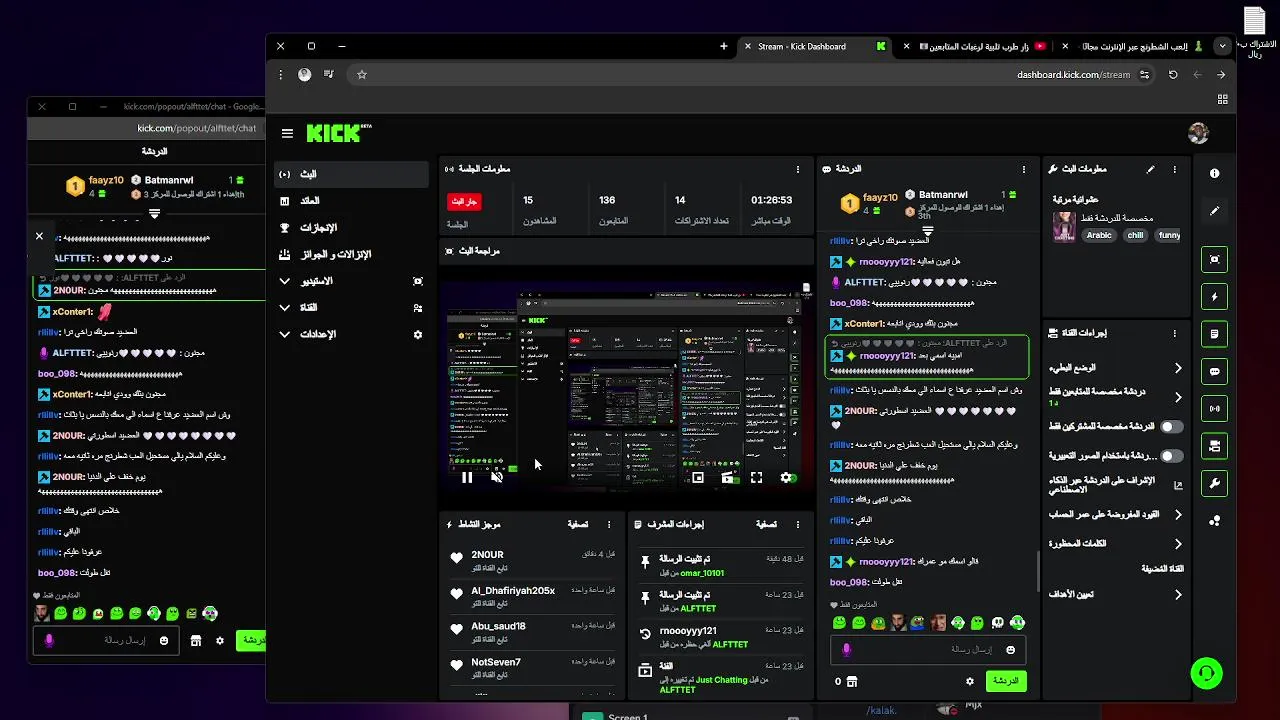
Task: Open the info icon in right sidebar
Action: tap(1214, 173)
